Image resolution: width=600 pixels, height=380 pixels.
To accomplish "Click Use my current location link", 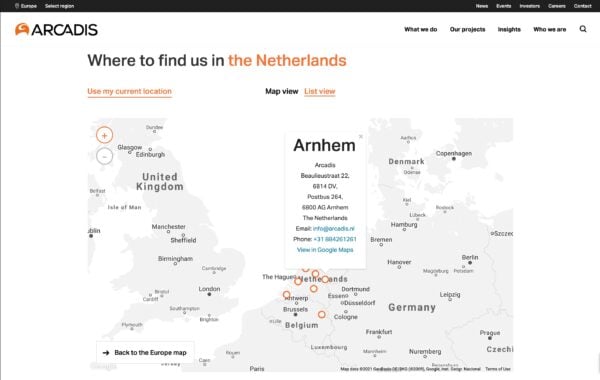I will (129, 91).
